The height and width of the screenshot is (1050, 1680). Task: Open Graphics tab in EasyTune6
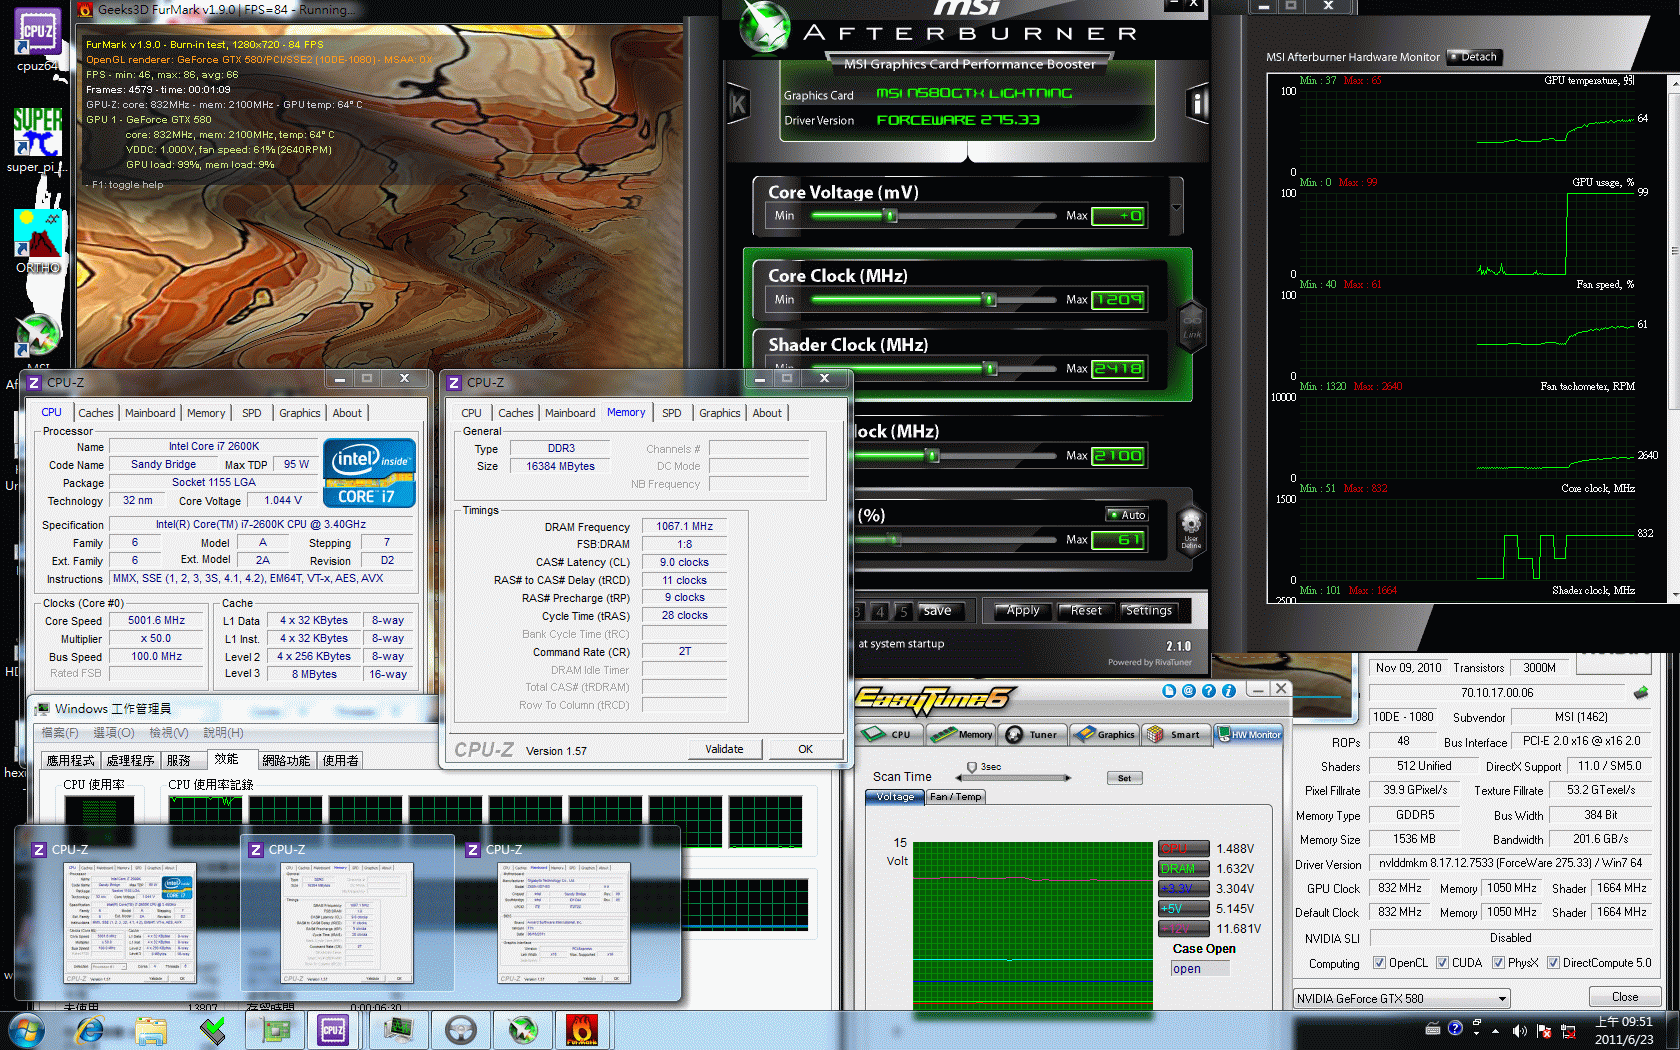coord(1105,734)
